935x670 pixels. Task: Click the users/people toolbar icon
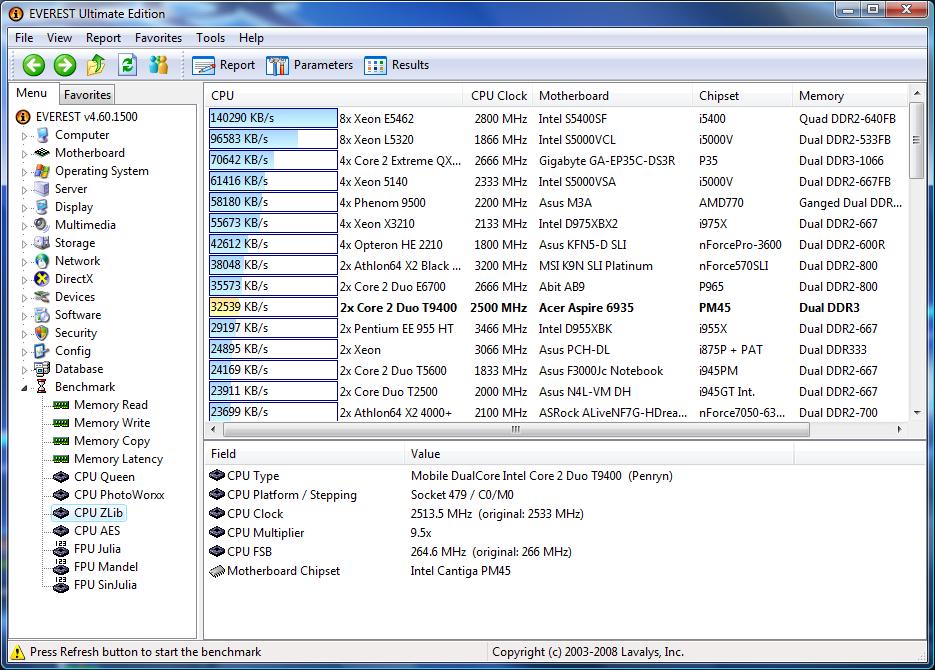pos(159,64)
